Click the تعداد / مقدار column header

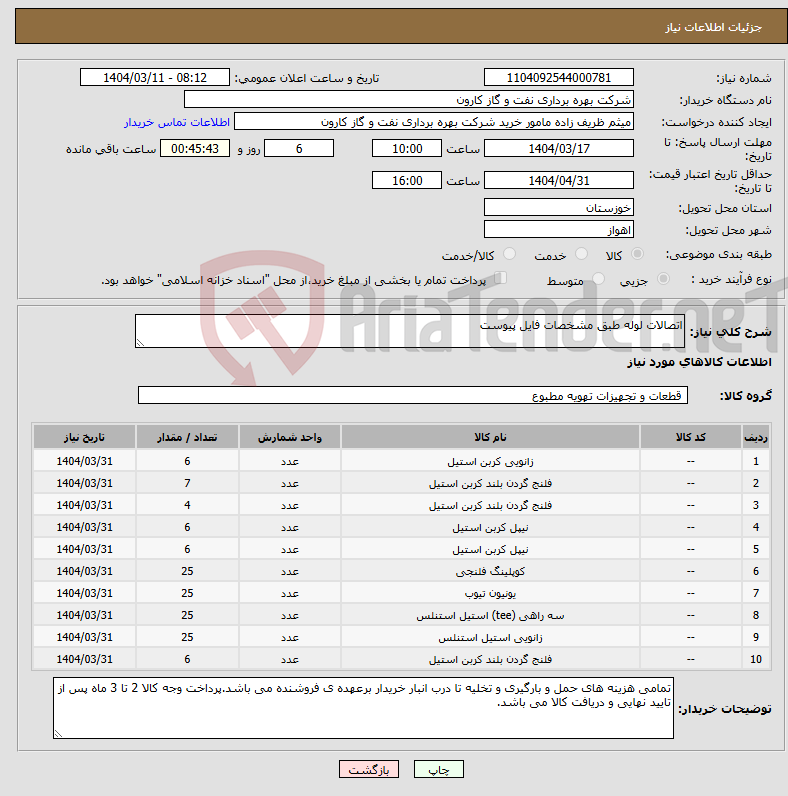(187, 437)
